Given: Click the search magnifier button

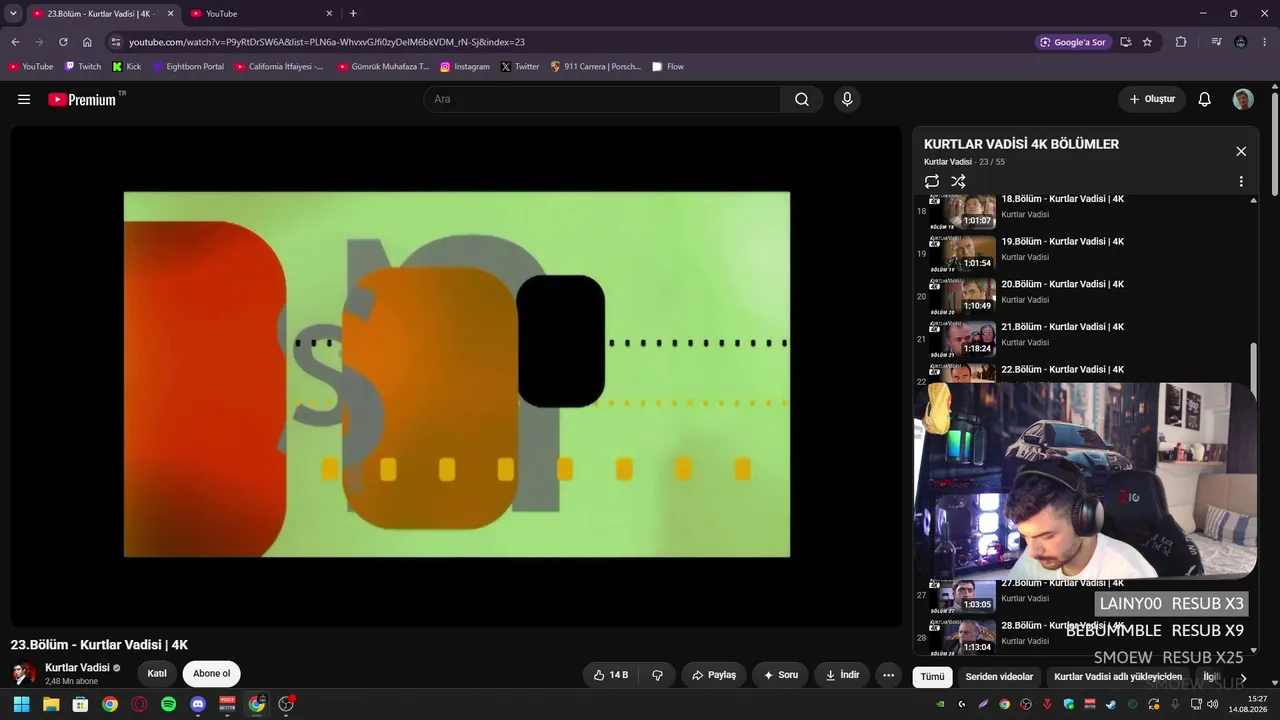Looking at the screenshot, I should coord(802,99).
